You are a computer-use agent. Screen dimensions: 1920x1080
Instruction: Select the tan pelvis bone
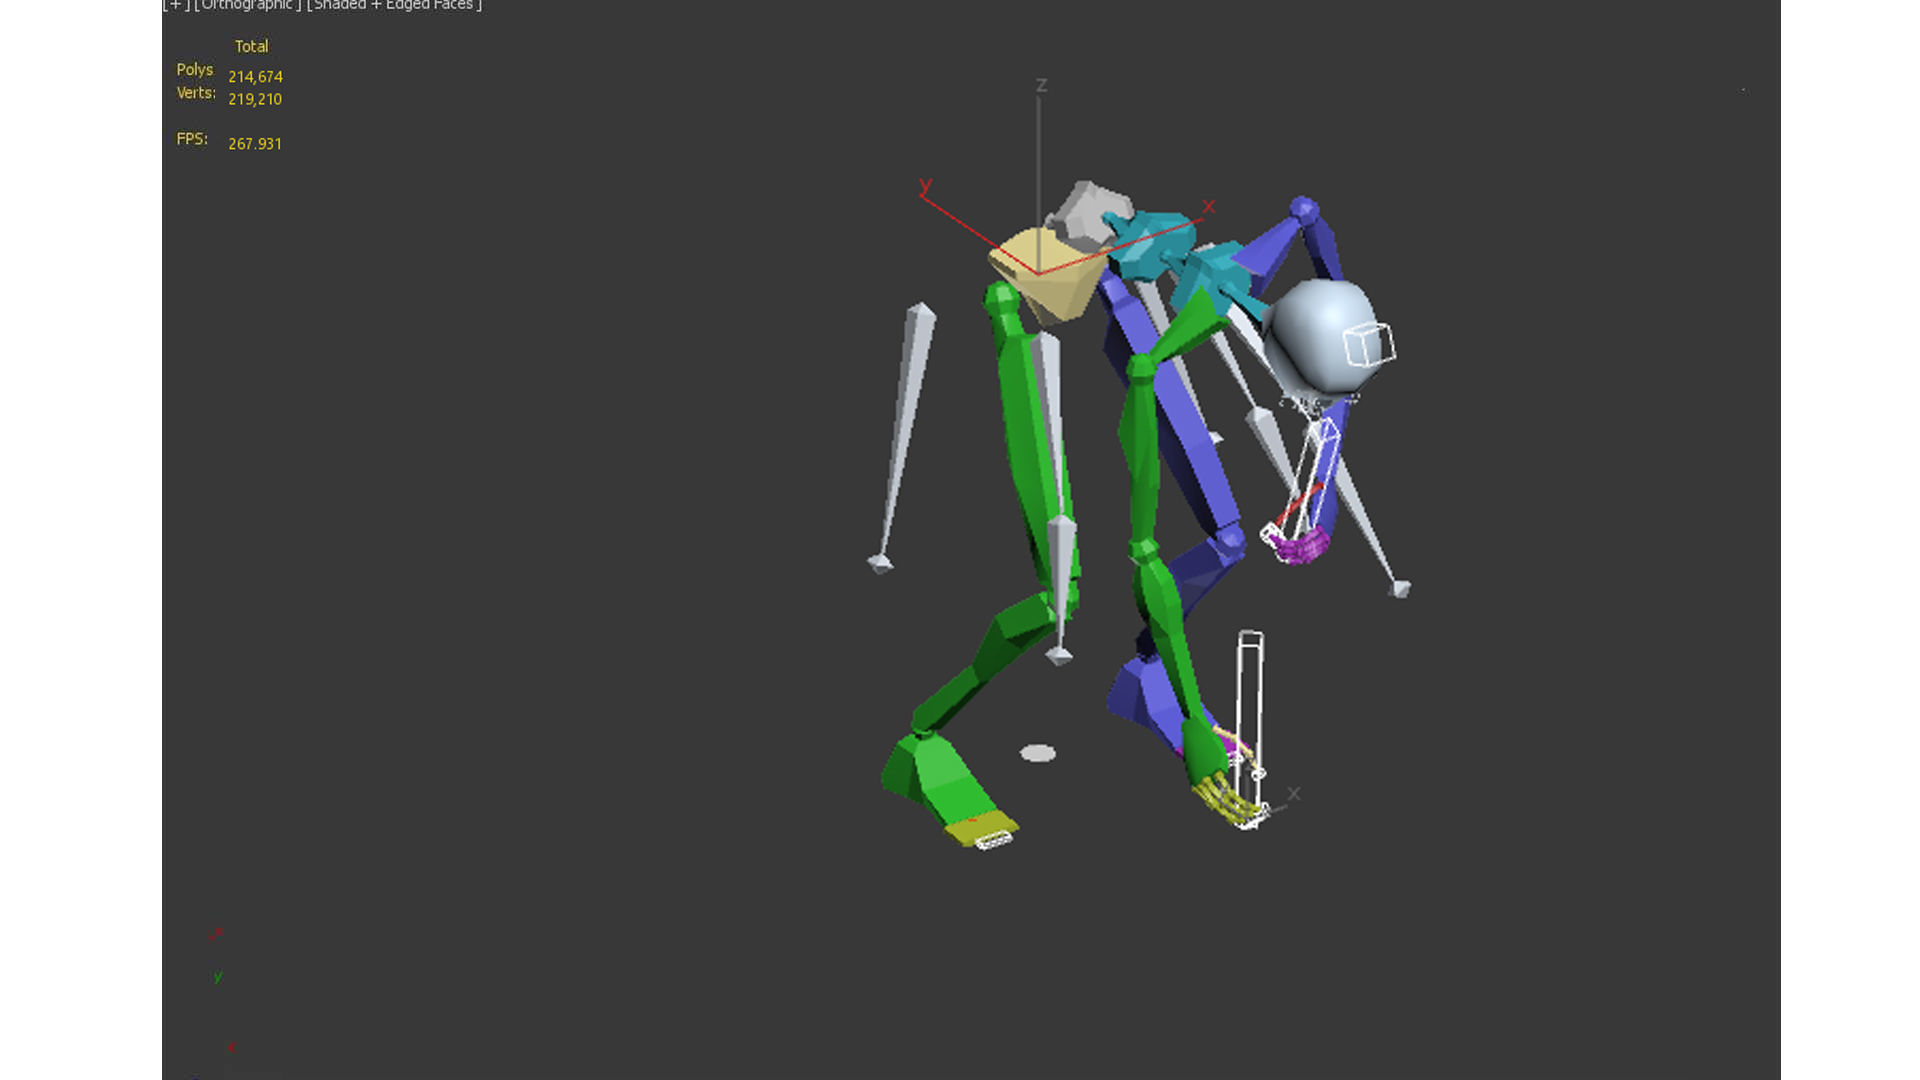1060,290
